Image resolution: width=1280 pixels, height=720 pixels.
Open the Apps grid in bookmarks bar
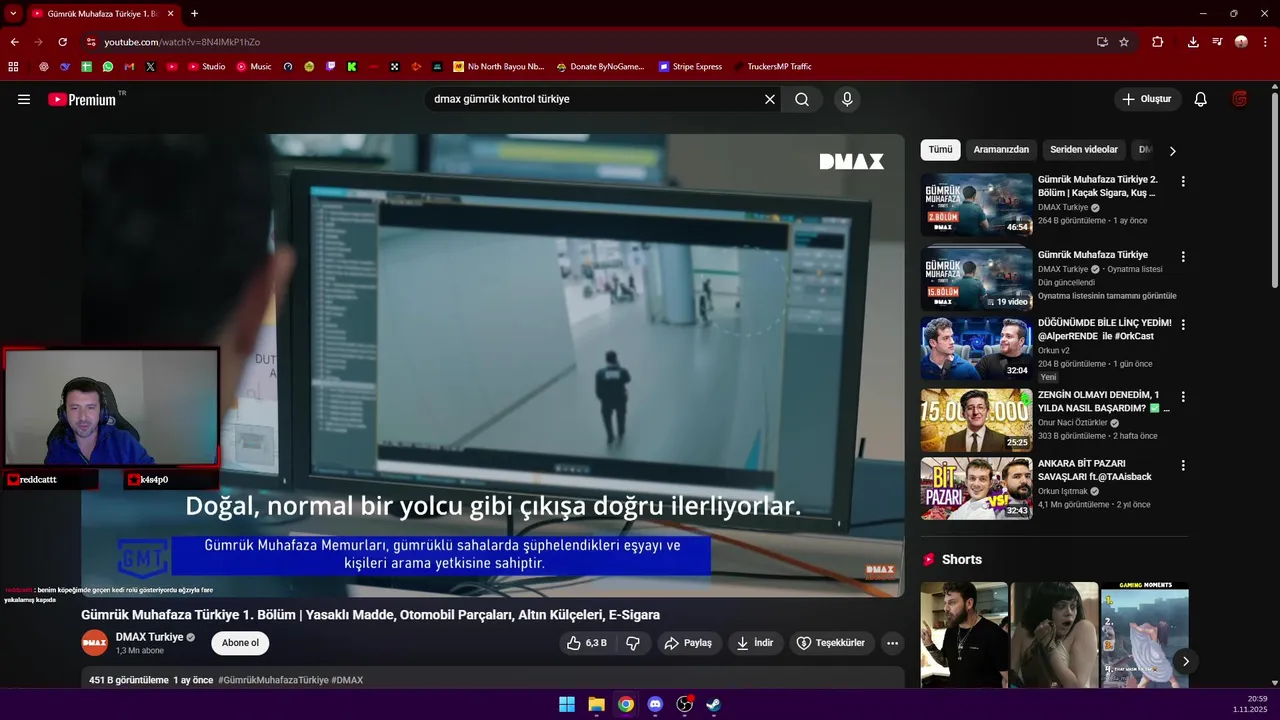pos(13,67)
